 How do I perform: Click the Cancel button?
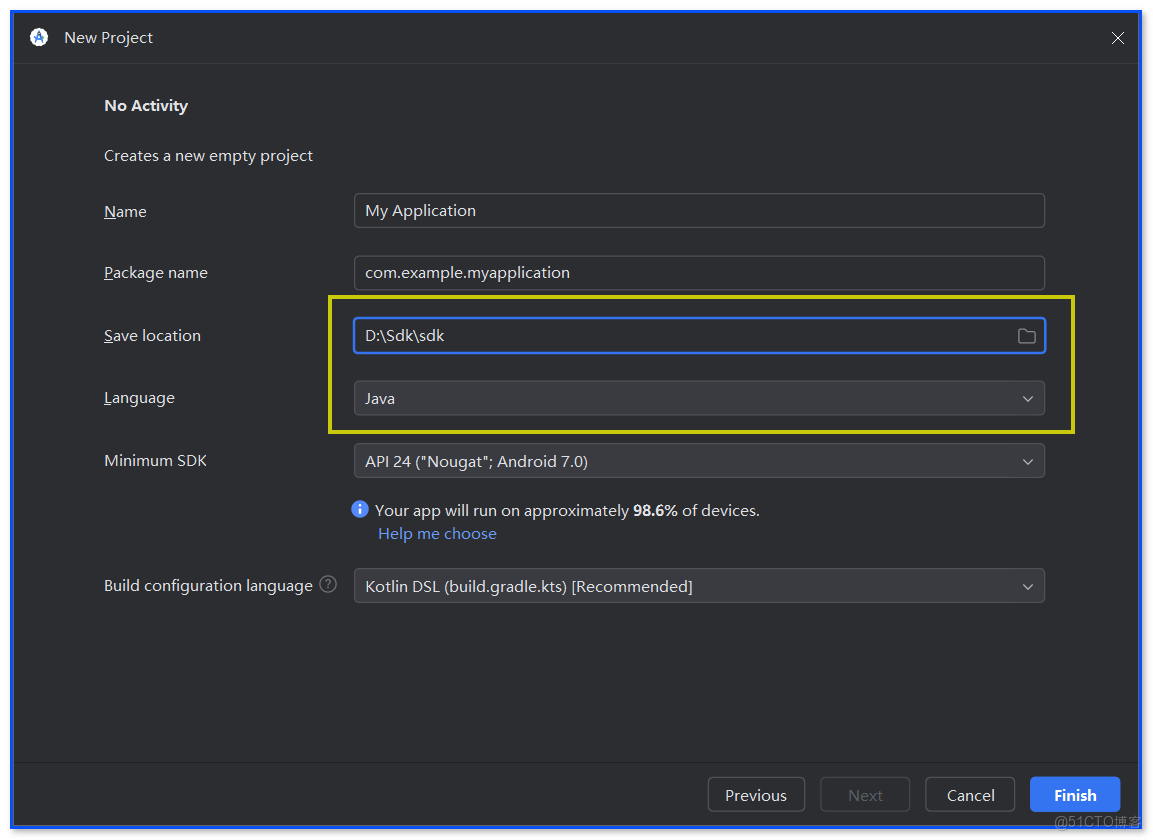click(969, 794)
